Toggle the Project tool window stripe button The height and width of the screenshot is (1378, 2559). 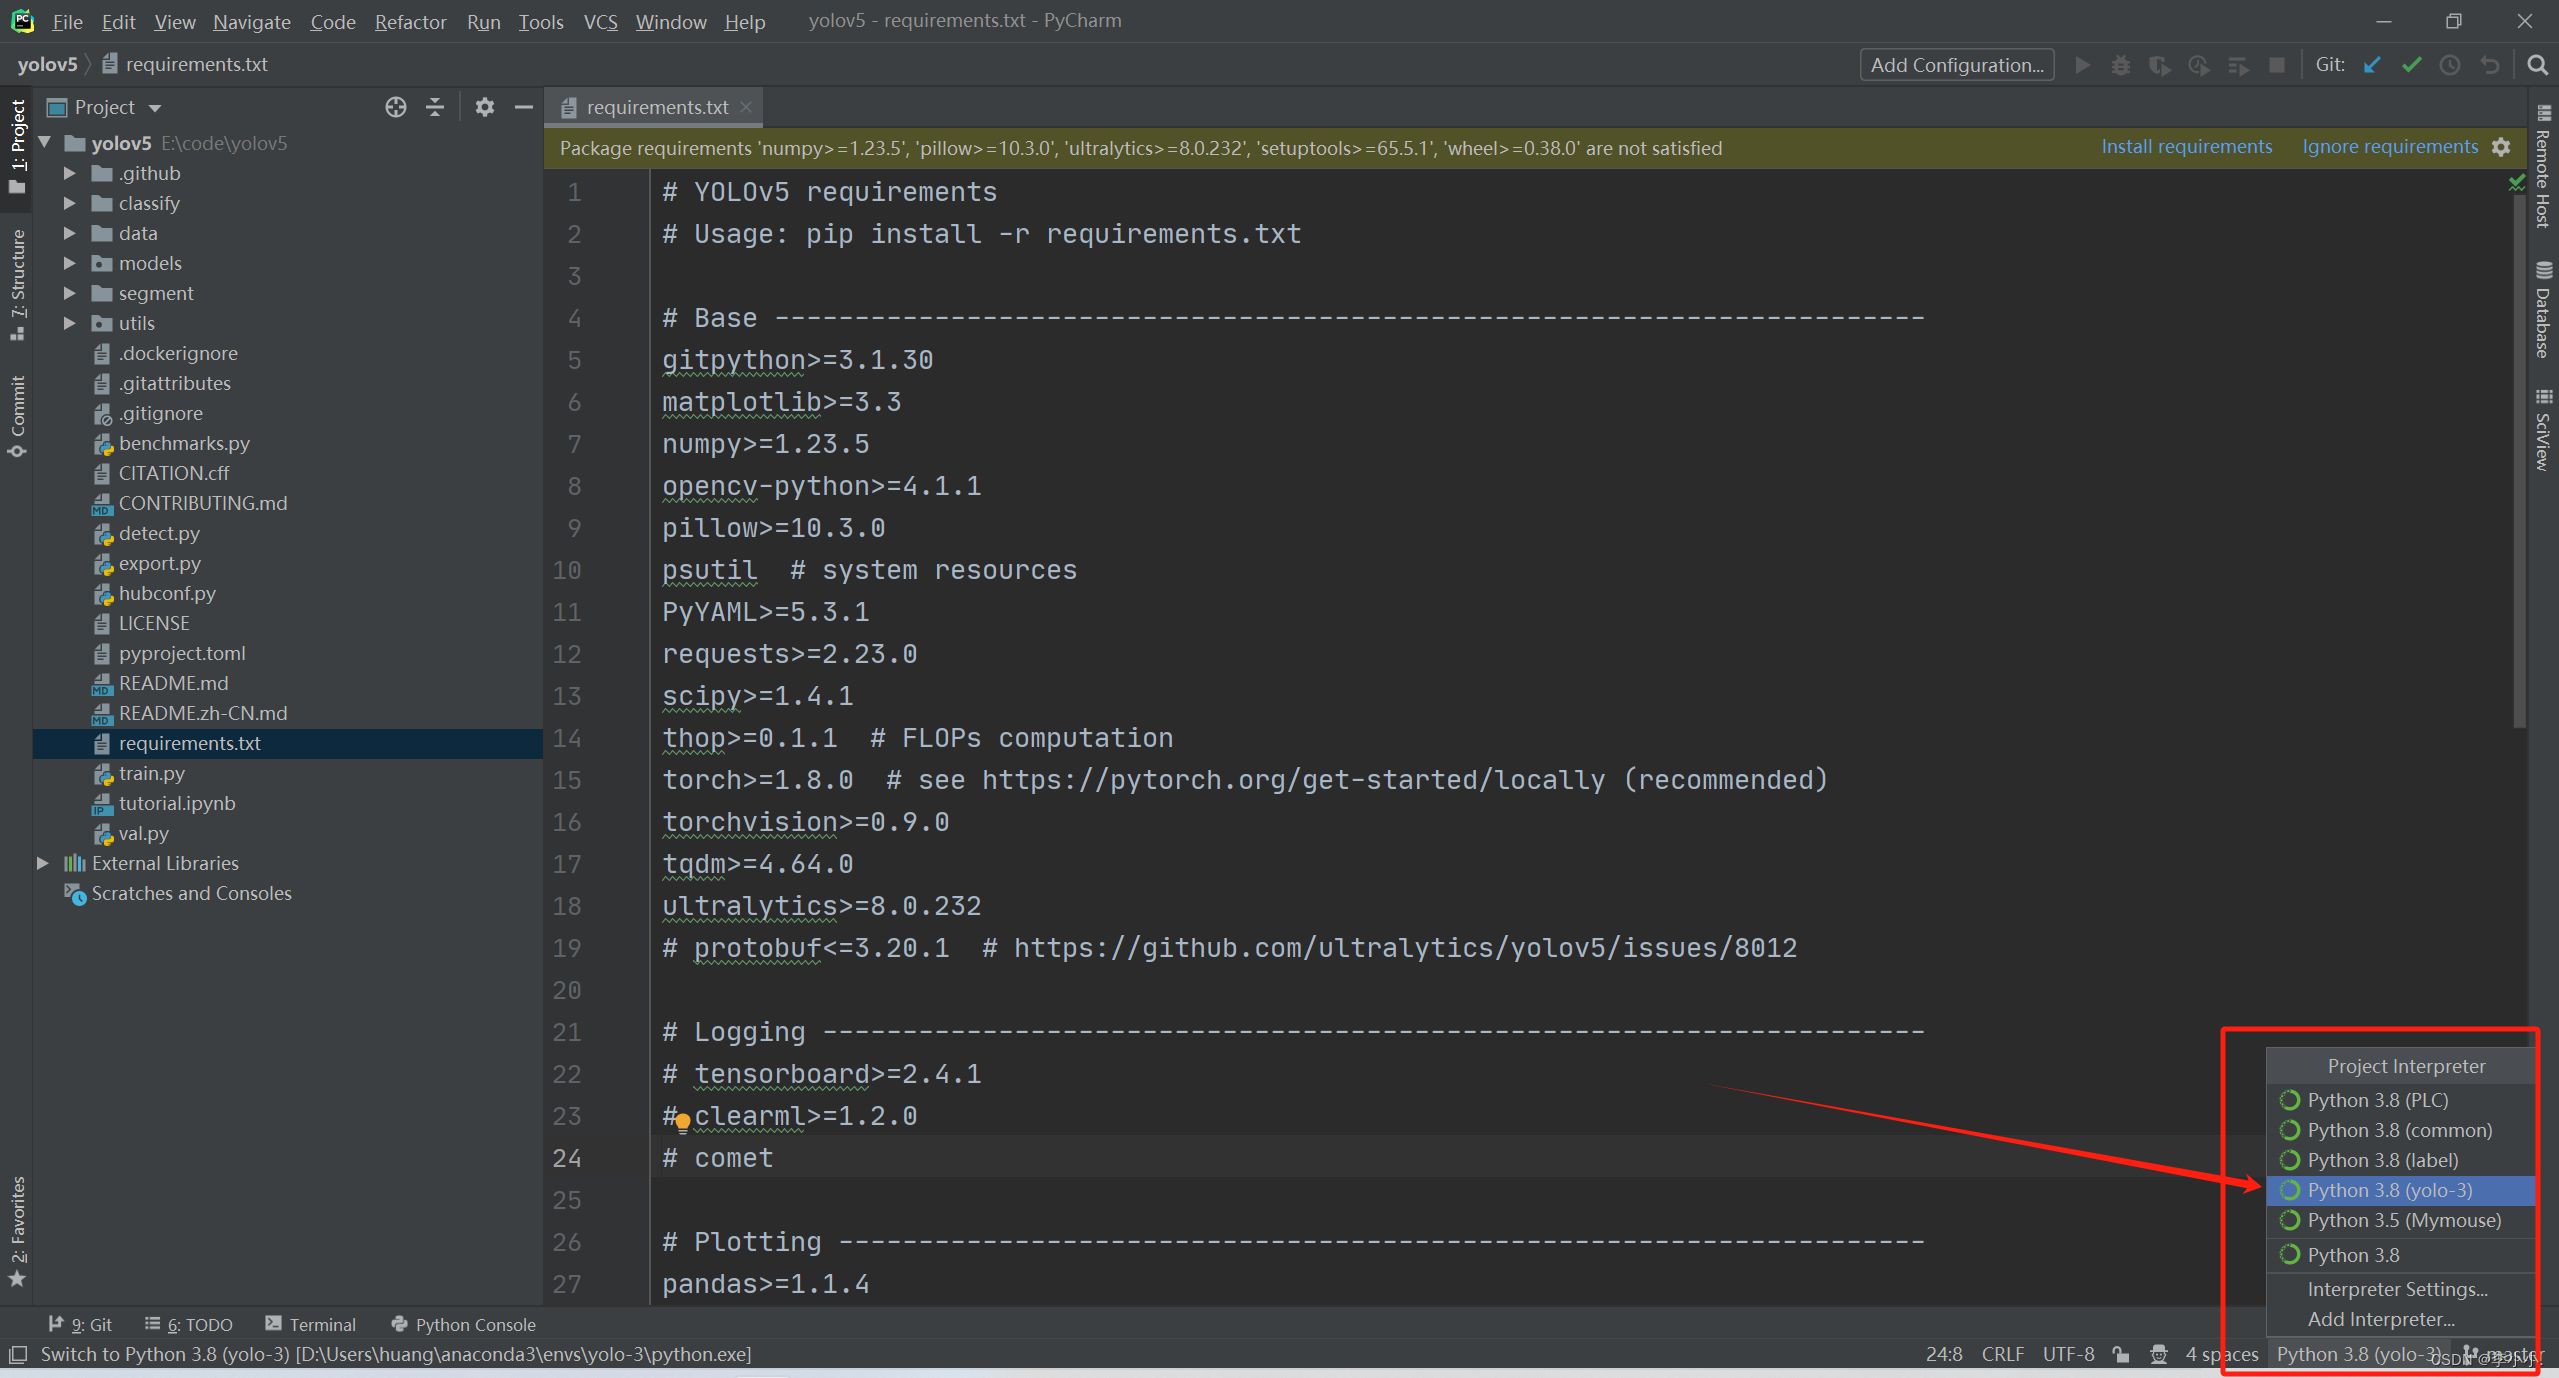[x=17, y=148]
